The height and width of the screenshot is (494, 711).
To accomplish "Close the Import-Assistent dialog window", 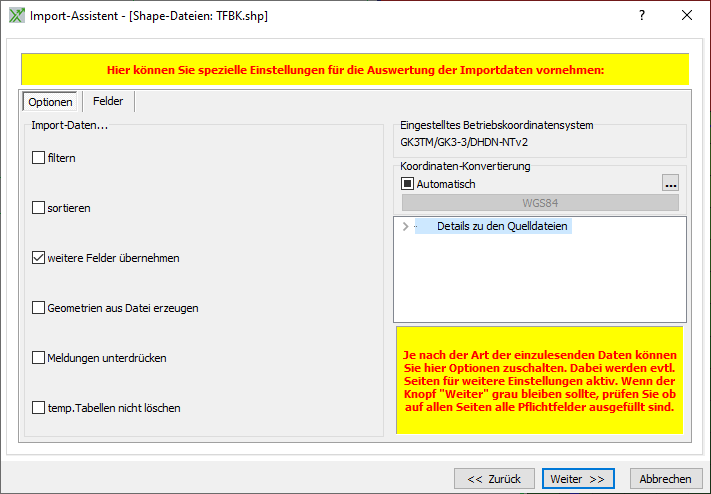I will (687, 16).
